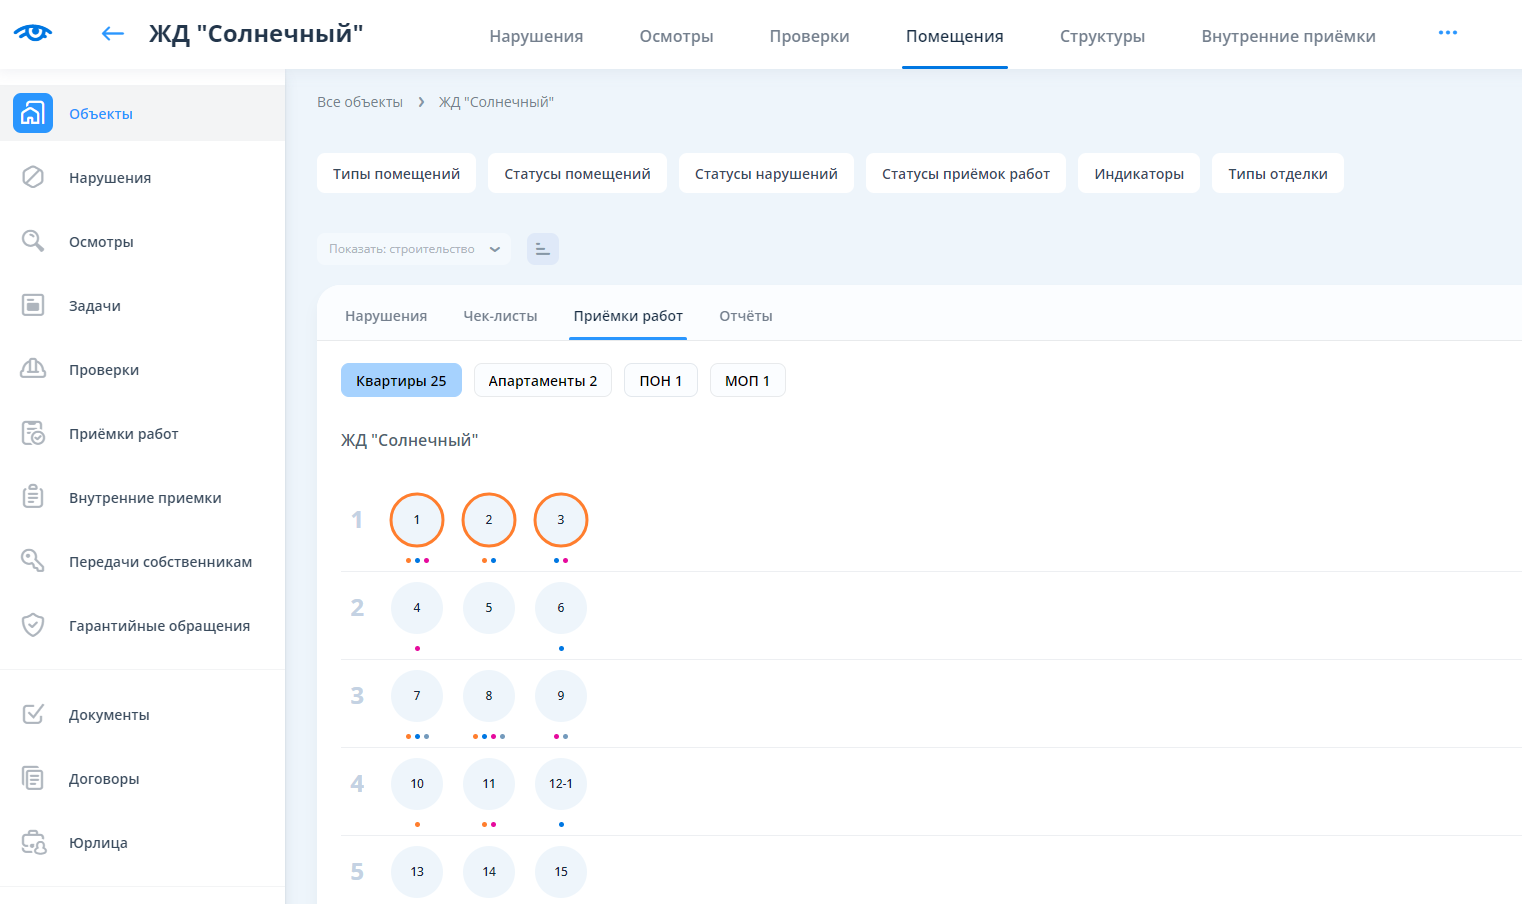Click the eye logo icon

(x=33, y=33)
